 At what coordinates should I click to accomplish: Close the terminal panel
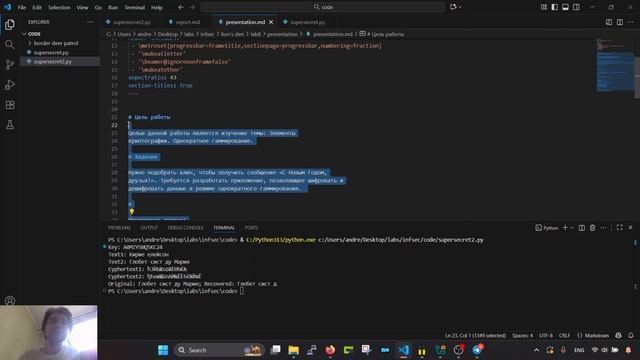click(630, 227)
